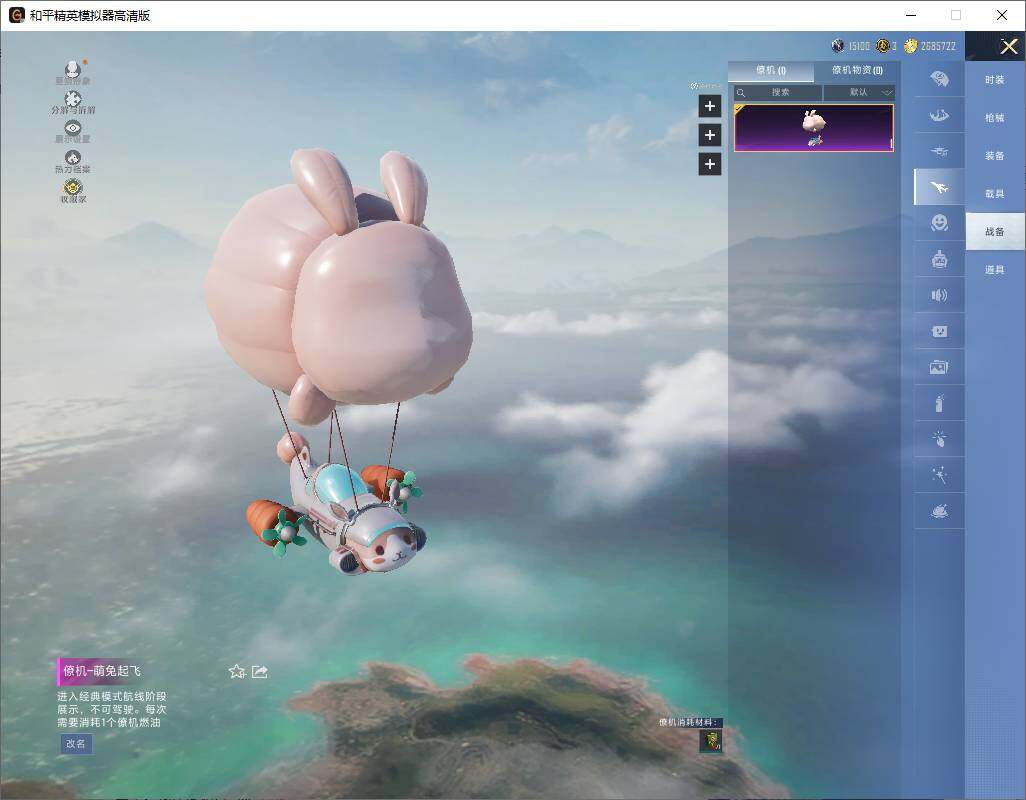The image size is (1026, 800).
Task: Open the 道具 menu section
Action: click(x=995, y=270)
